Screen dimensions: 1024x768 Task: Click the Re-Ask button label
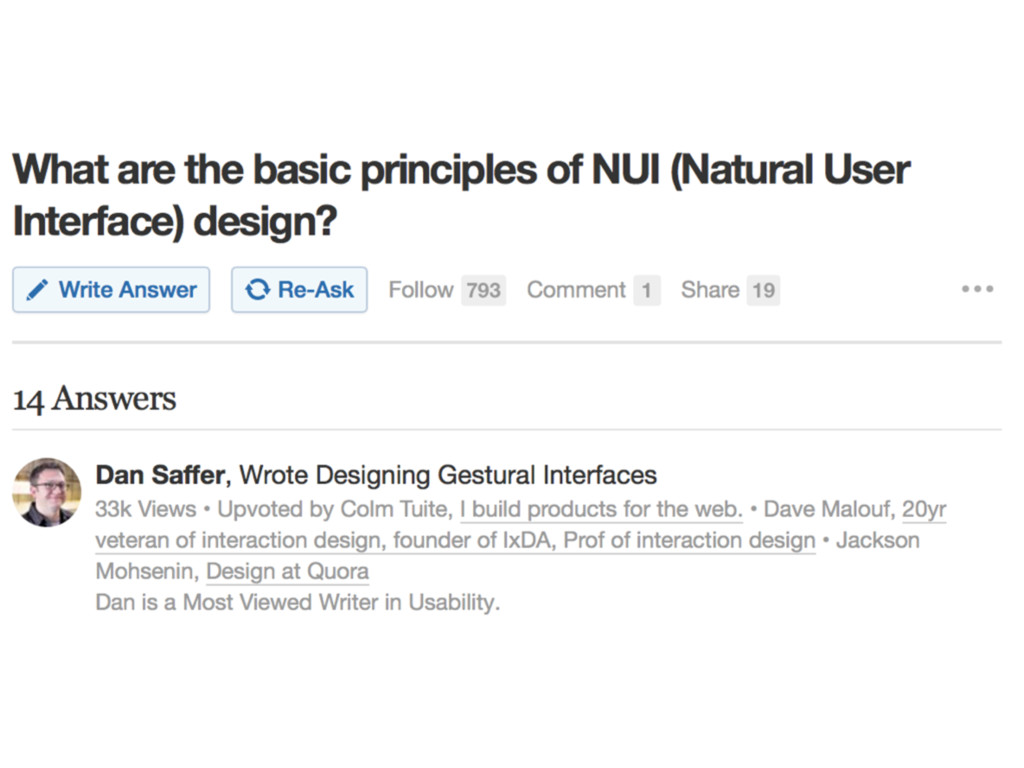[315, 289]
